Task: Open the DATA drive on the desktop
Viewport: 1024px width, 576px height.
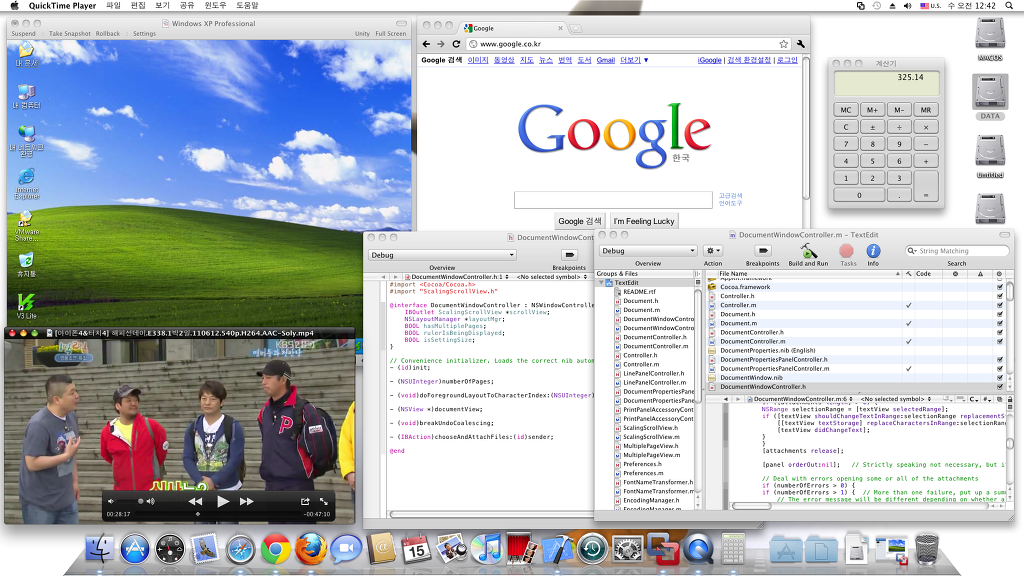Action: (990, 97)
